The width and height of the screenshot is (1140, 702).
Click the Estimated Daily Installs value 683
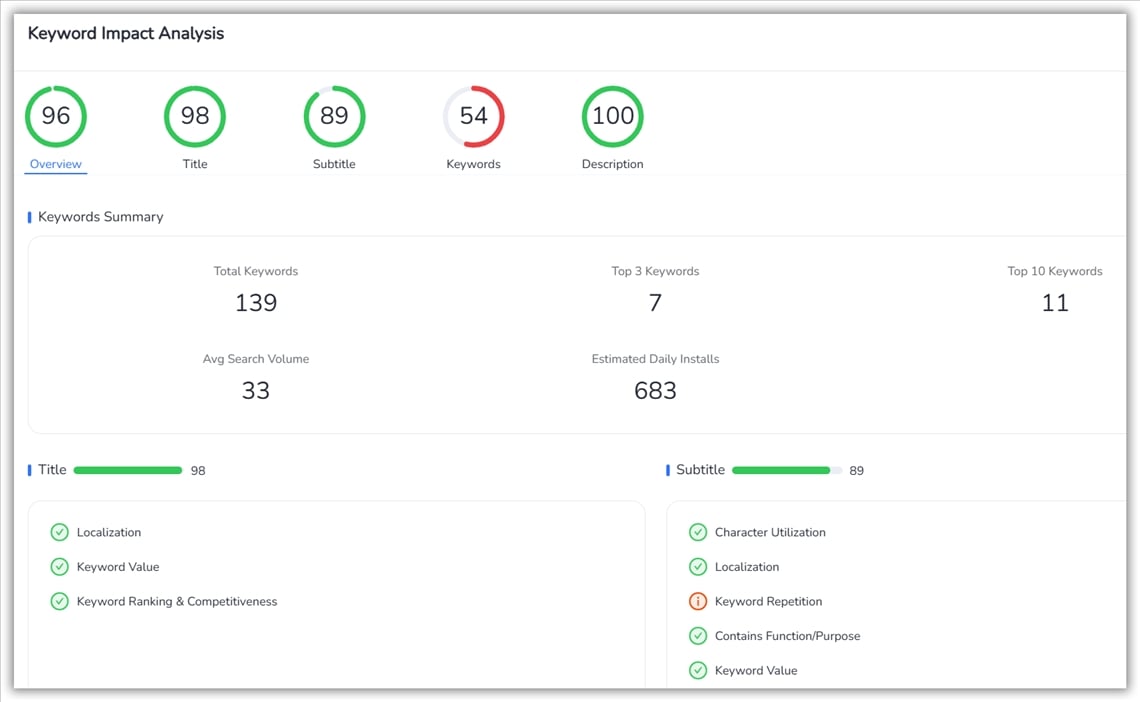(655, 390)
